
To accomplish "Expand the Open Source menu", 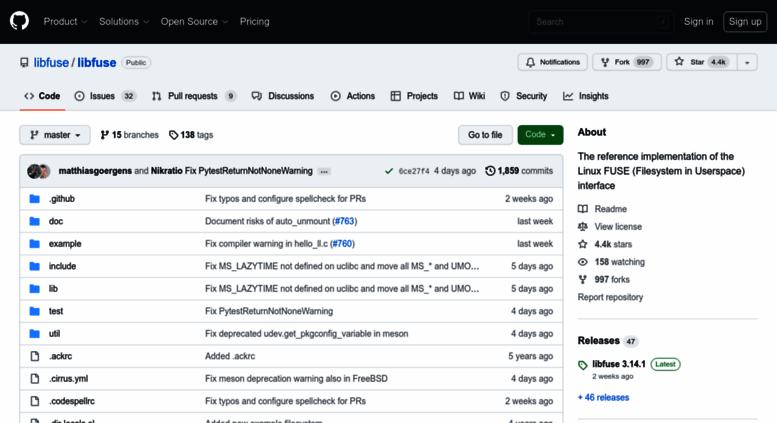I will click(x=194, y=22).
